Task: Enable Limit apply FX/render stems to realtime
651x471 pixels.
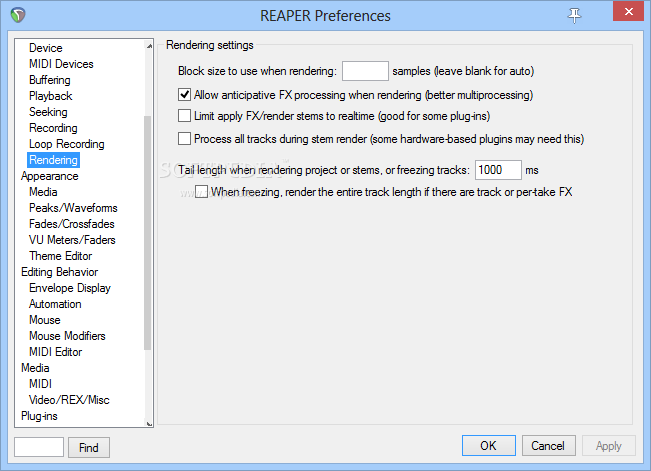Action: (184, 115)
